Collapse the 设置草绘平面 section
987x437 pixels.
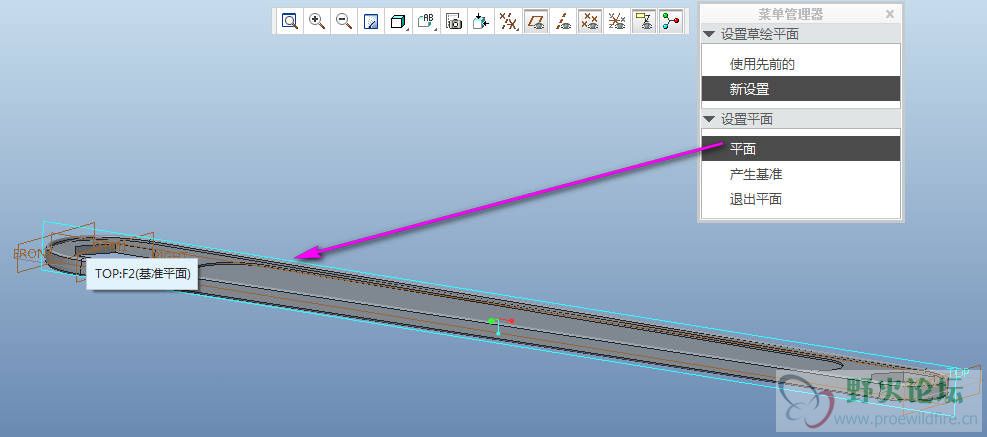[709, 34]
